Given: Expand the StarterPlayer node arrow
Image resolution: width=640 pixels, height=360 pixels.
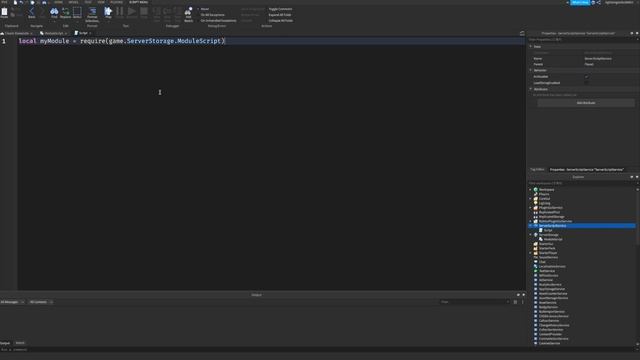Looking at the screenshot, I should pos(531,253).
